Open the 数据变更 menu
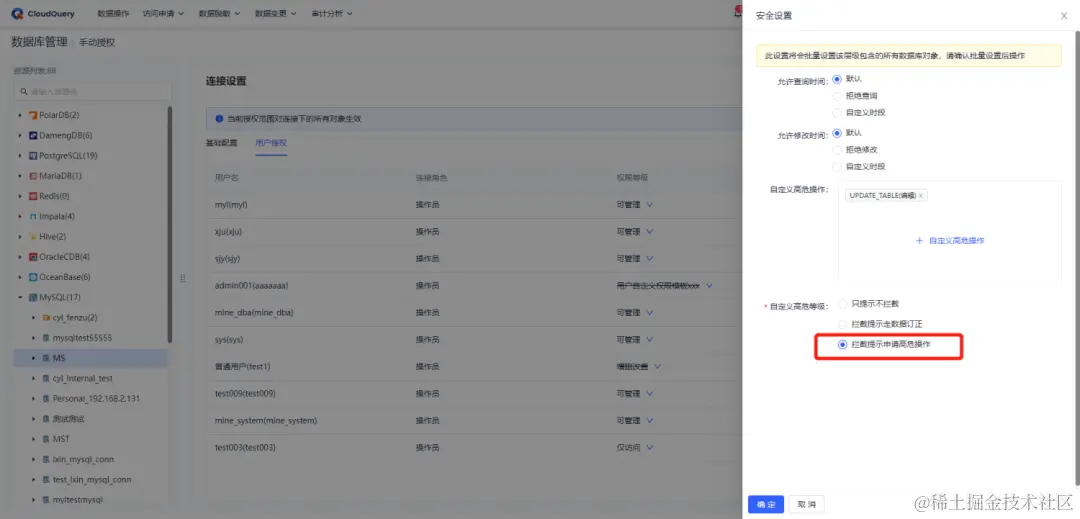Image resolution: width=1080 pixels, height=519 pixels. tap(276, 14)
